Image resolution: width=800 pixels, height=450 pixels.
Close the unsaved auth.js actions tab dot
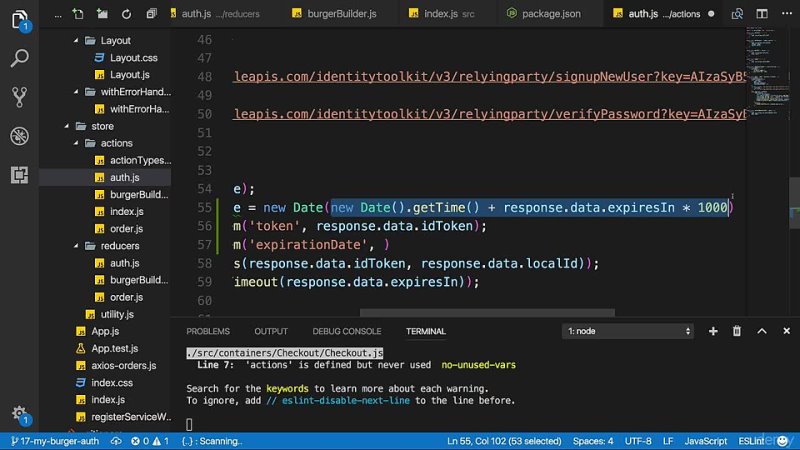click(711, 14)
